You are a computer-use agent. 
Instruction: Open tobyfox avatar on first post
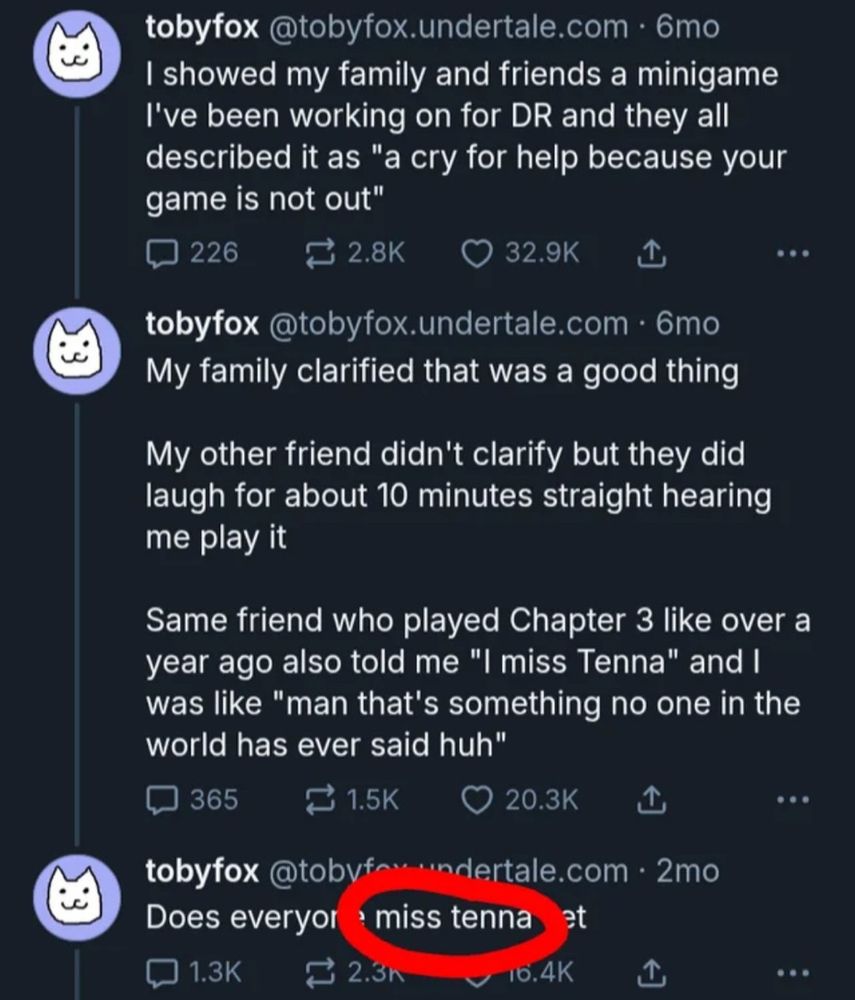77,54
